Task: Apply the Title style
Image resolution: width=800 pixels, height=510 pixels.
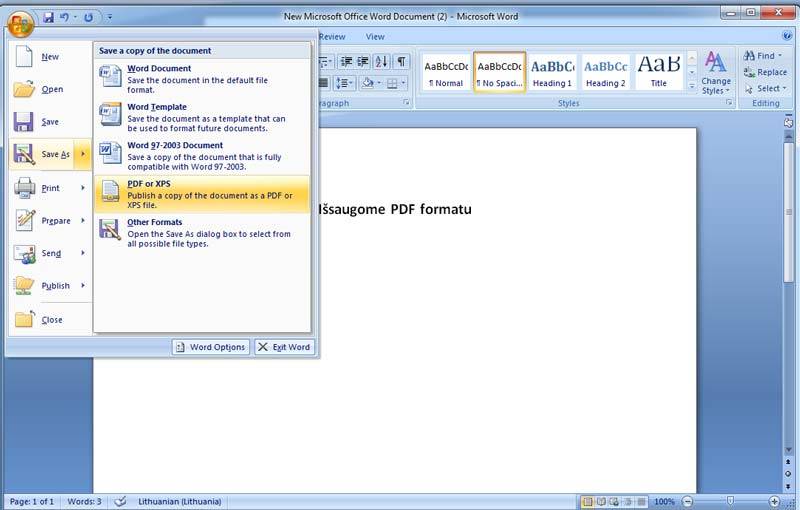Action: point(659,72)
